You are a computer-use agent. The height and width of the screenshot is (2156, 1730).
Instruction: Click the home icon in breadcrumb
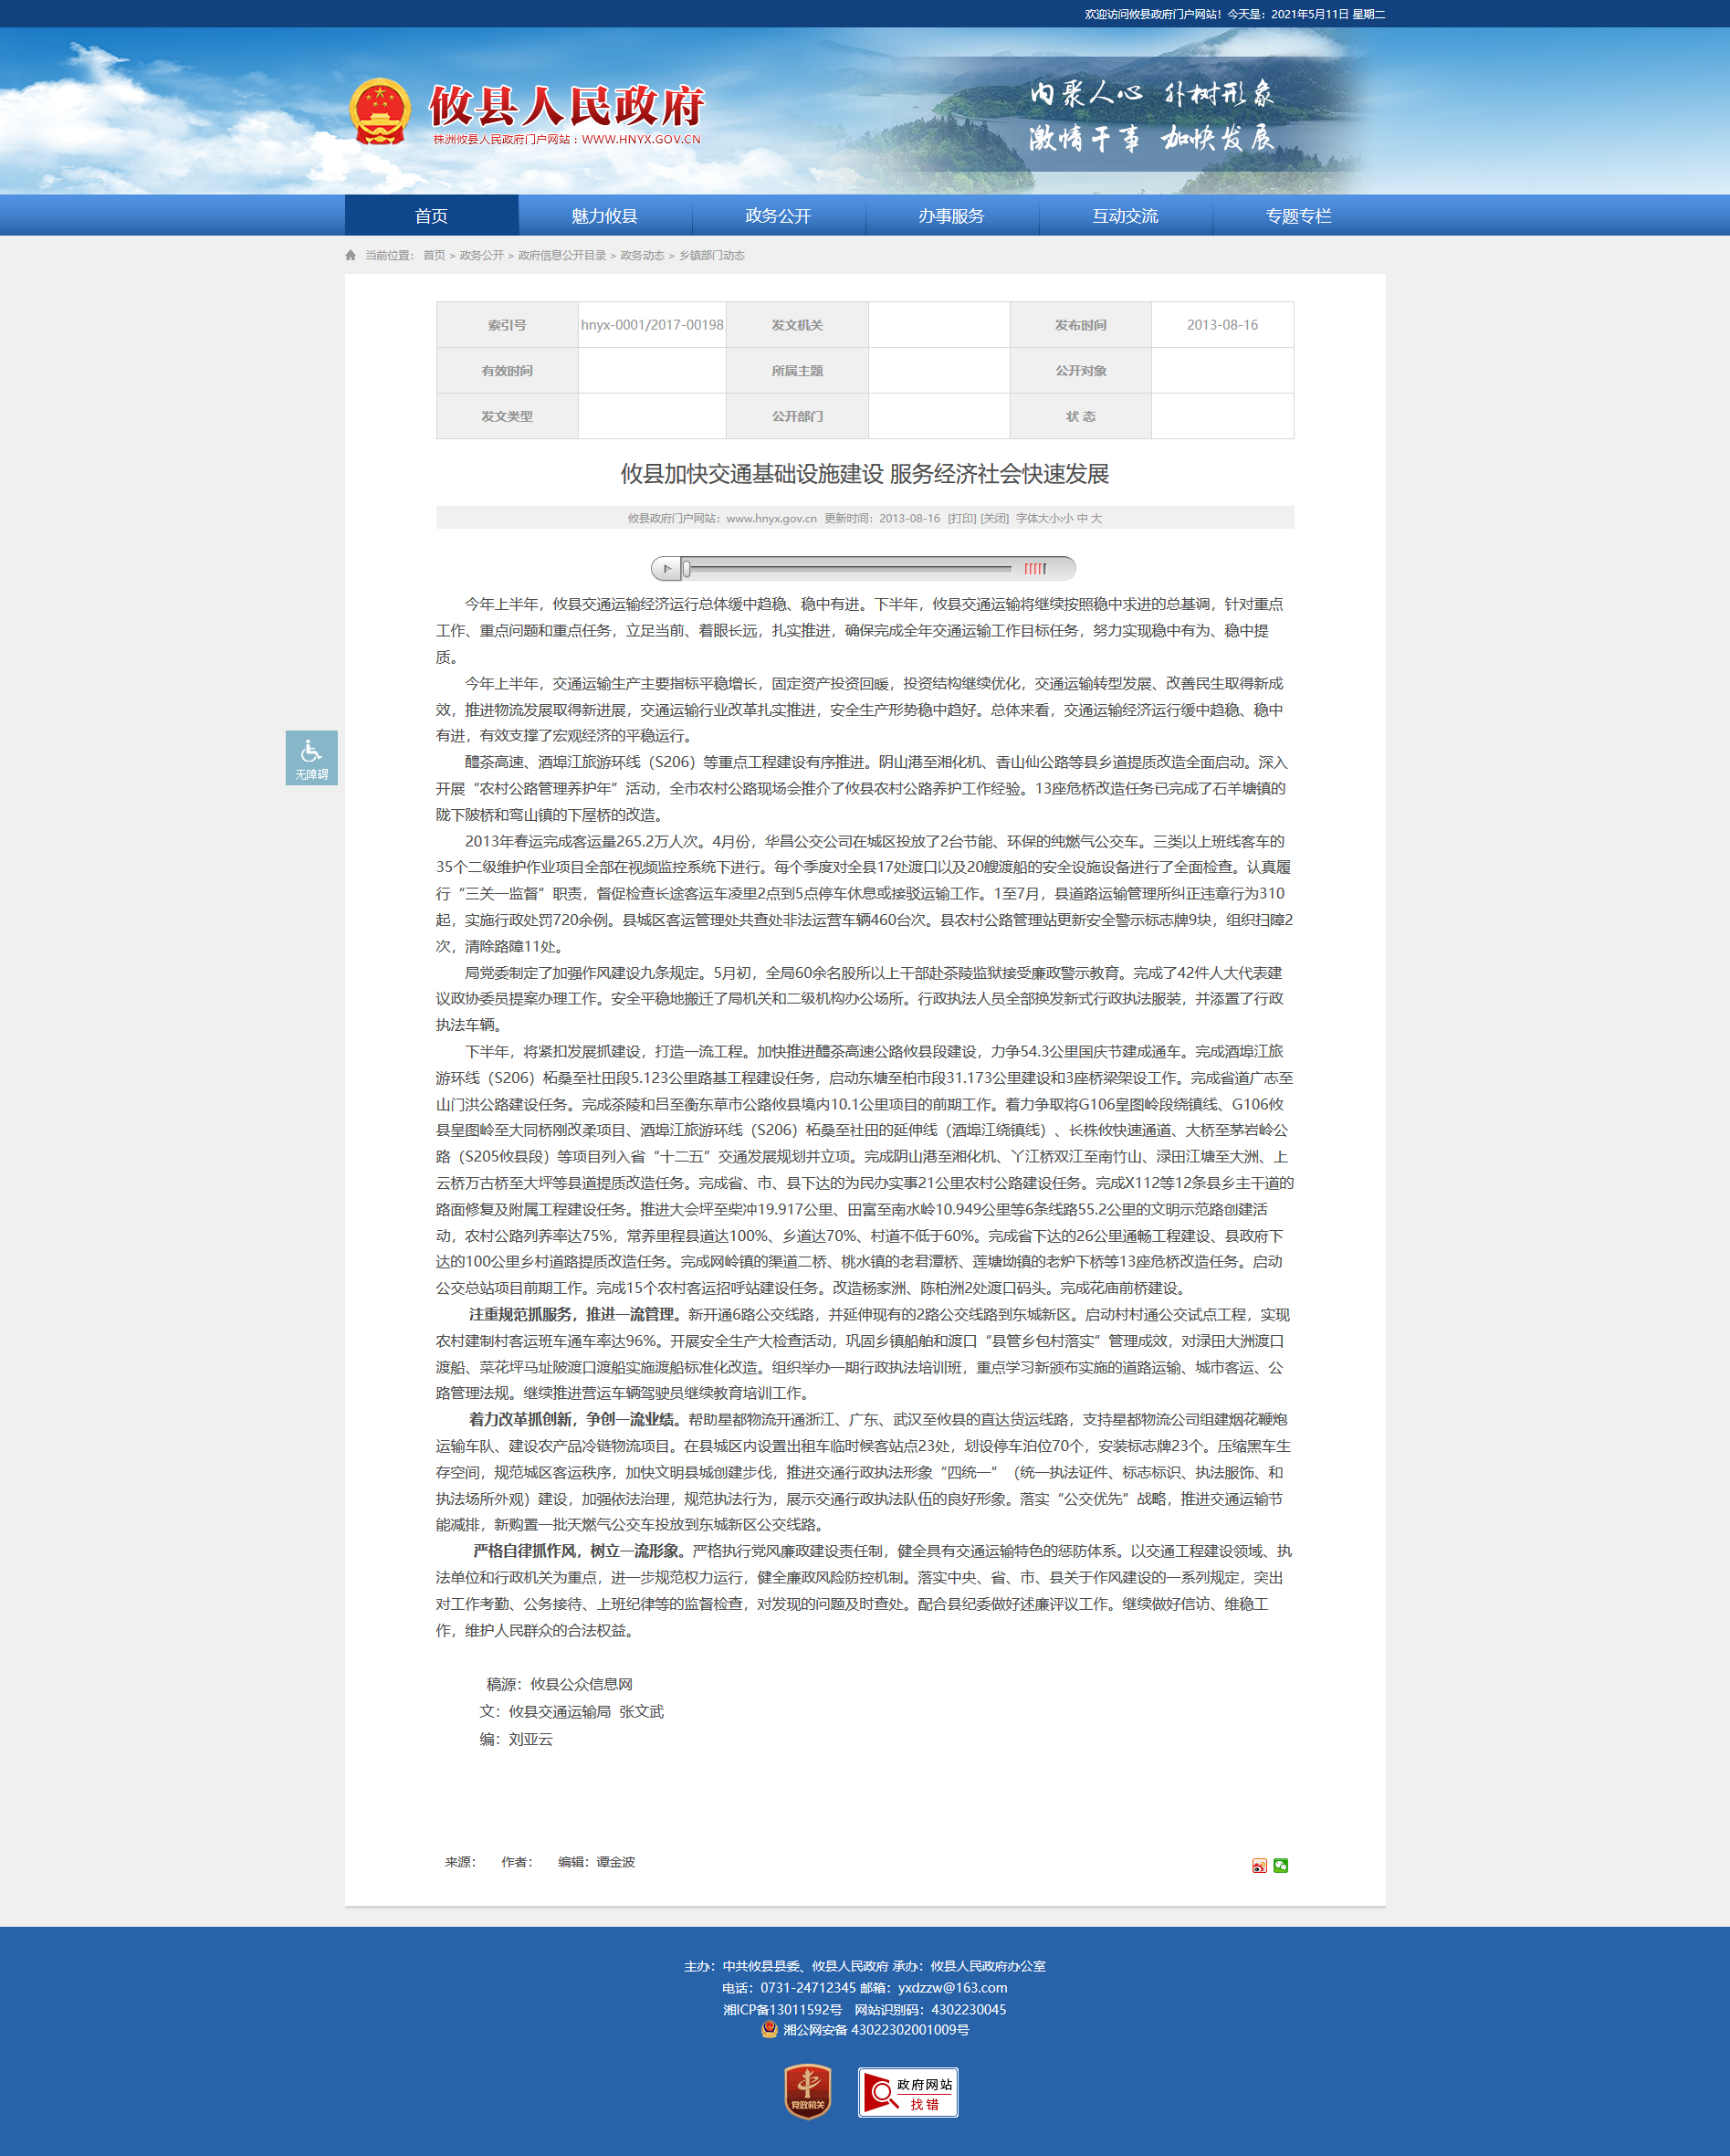[x=351, y=256]
